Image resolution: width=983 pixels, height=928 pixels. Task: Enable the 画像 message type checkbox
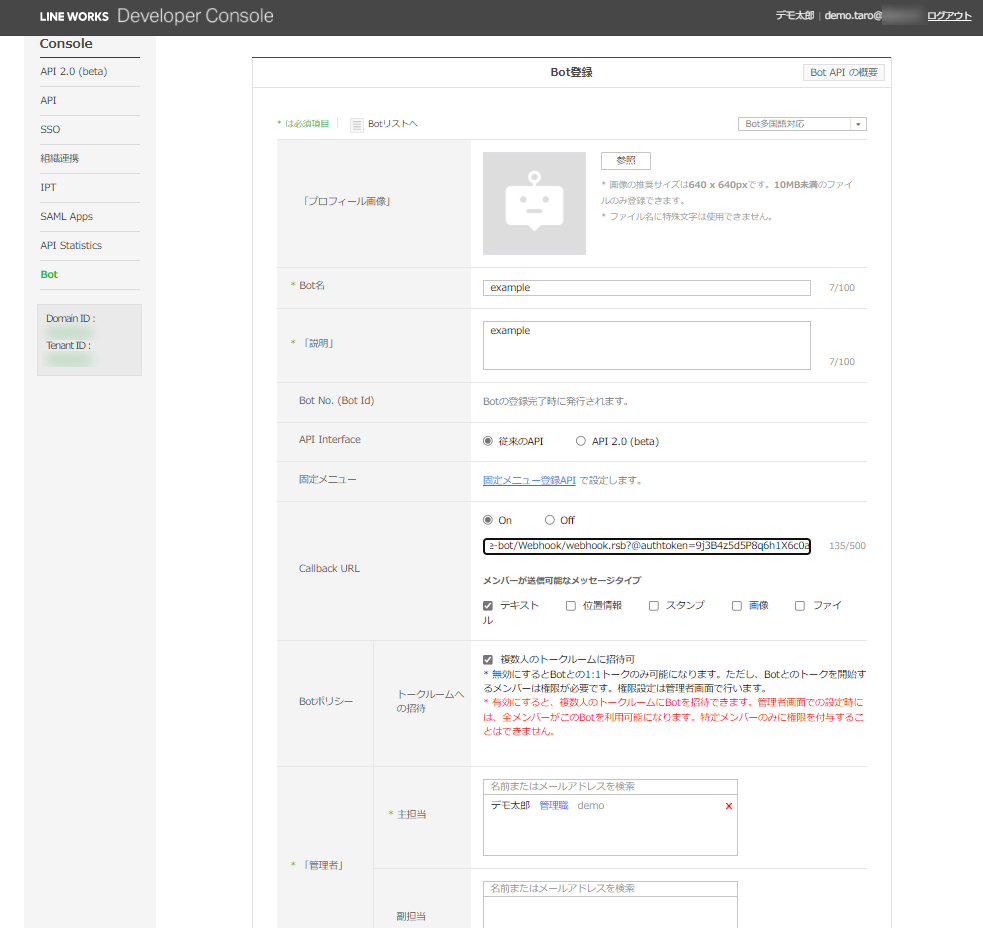(x=737, y=606)
